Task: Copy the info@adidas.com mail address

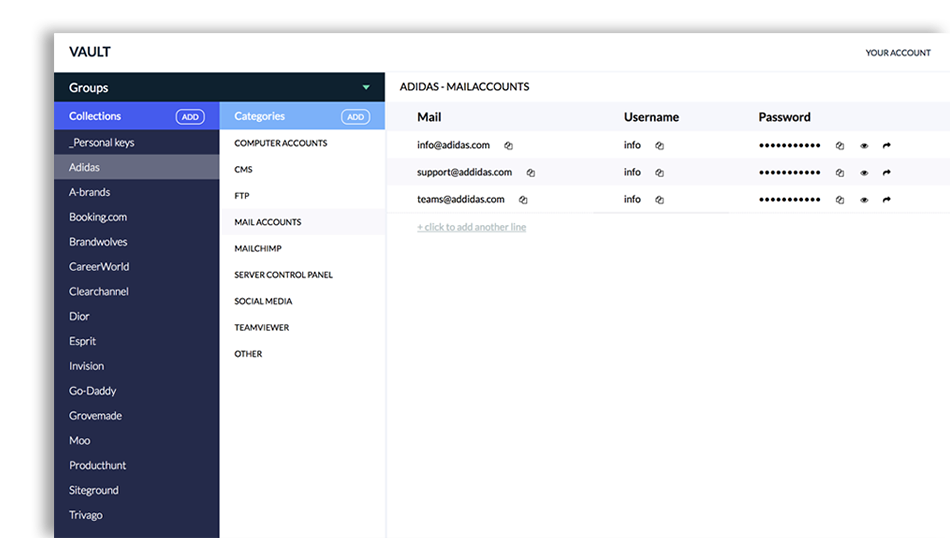Action: pos(508,145)
